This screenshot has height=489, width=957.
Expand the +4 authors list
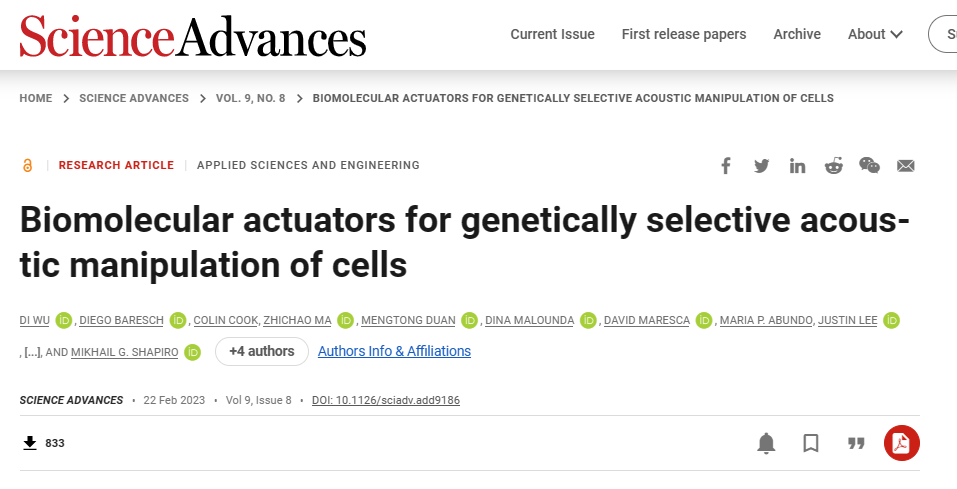[x=262, y=351]
